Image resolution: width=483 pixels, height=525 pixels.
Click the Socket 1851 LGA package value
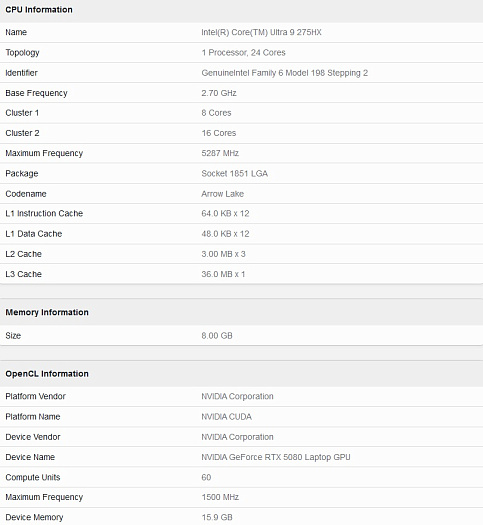[x=235, y=173]
